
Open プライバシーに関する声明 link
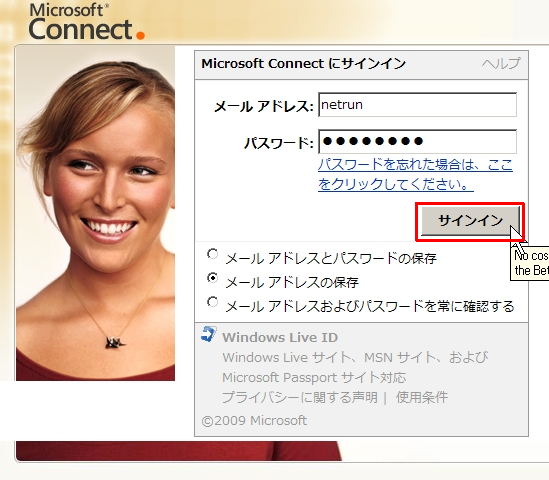[300, 397]
